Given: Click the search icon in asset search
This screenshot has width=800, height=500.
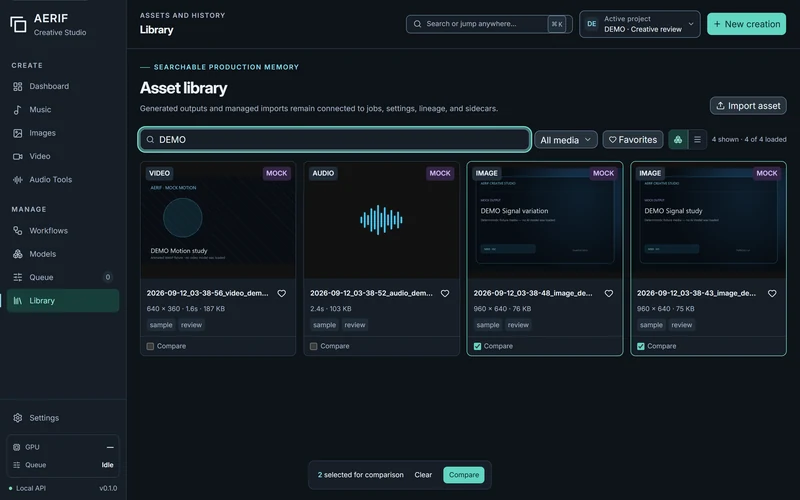Looking at the screenshot, I should click(x=151, y=139).
